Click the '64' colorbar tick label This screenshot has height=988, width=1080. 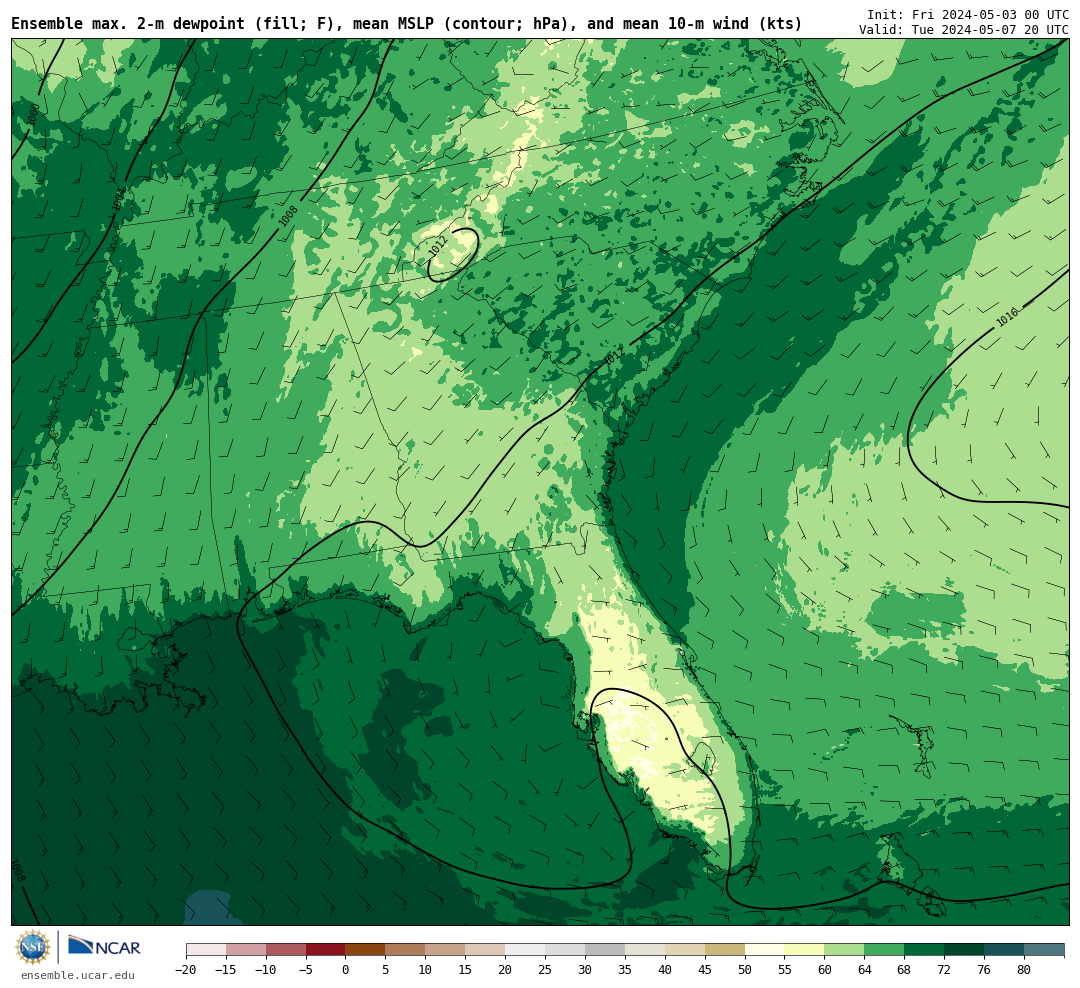coord(865,970)
